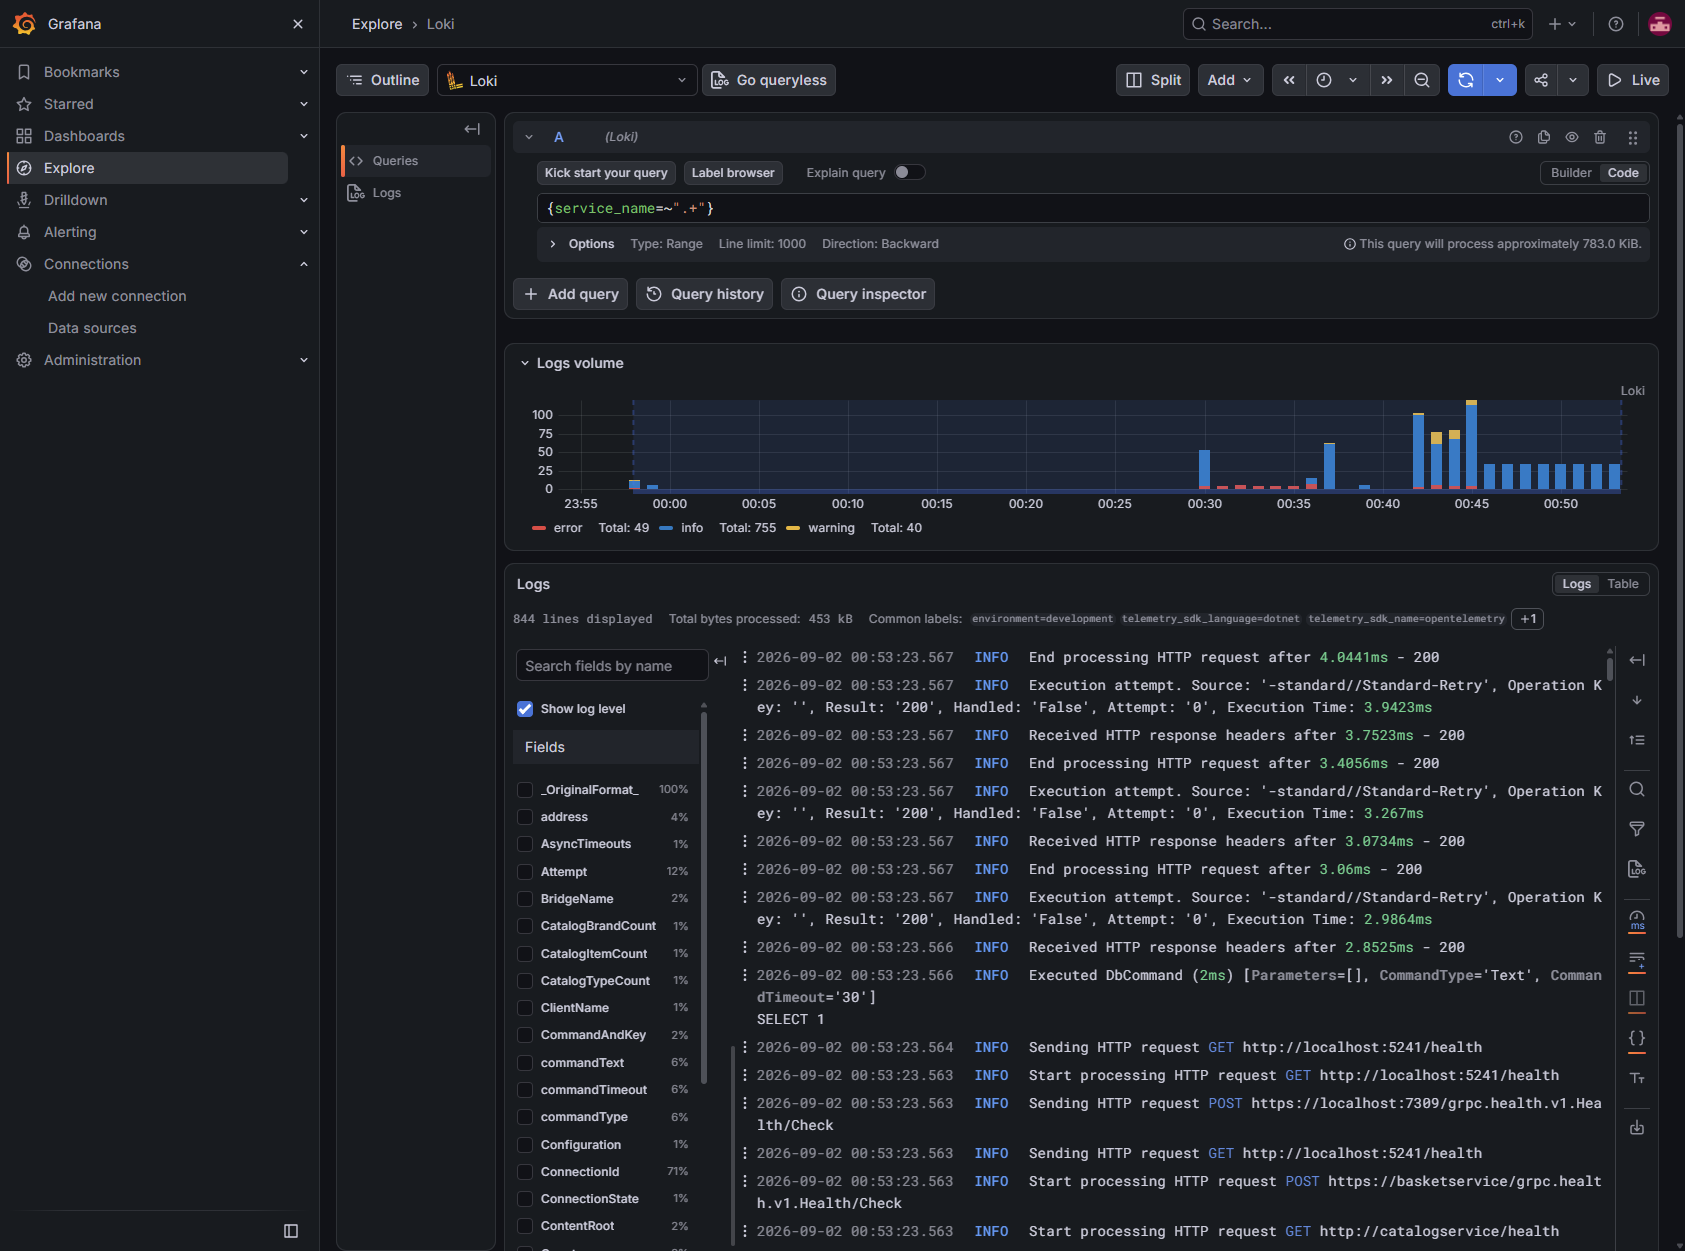Open the Query inspector
This screenshot has height=1251, width=1685.
[x=858, y=294]
